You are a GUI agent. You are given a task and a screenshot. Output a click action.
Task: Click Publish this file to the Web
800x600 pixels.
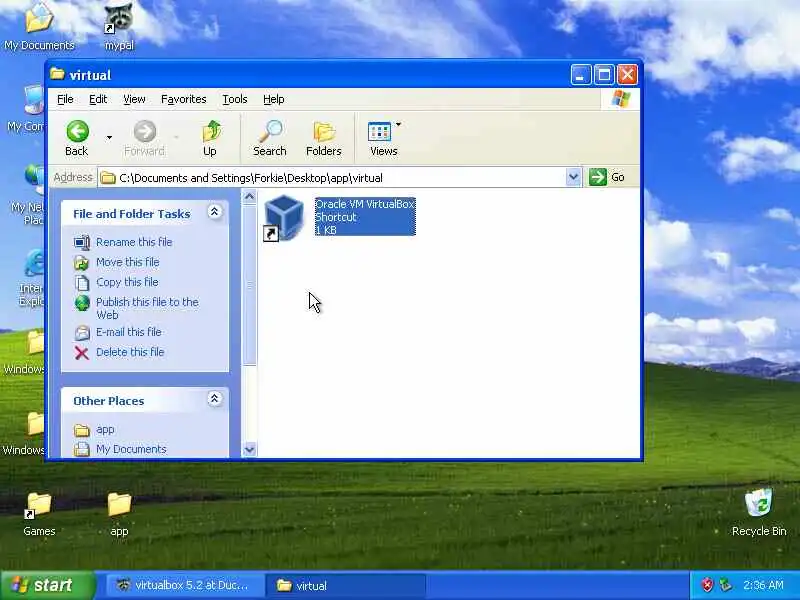147,308
